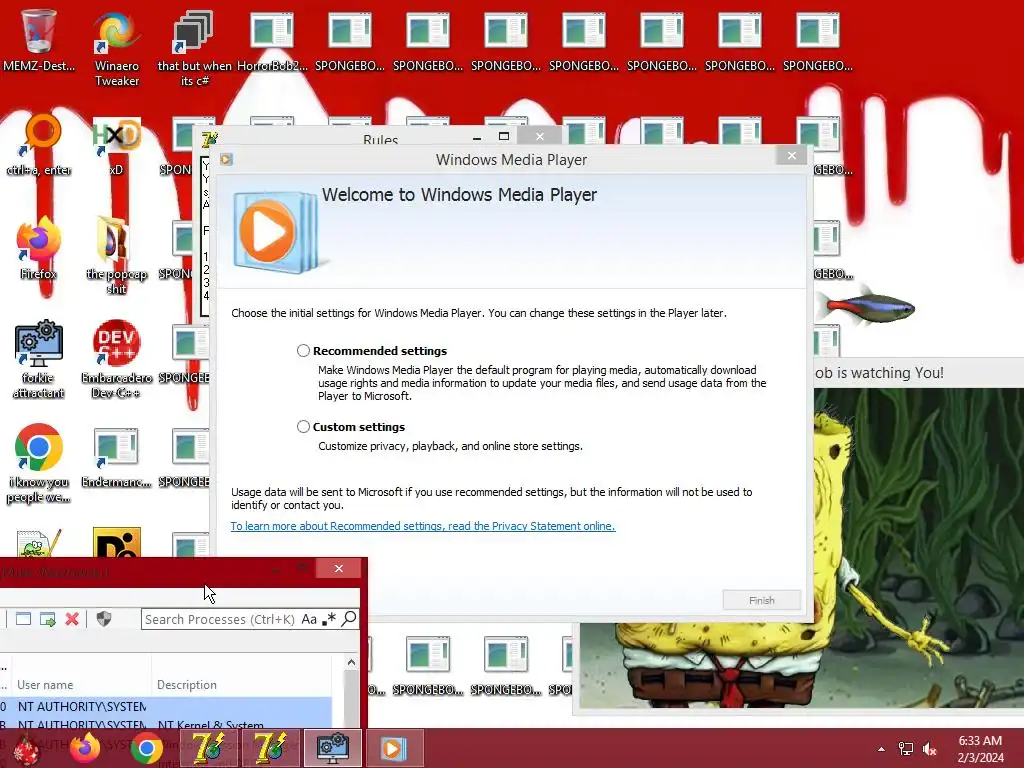The image size is (1024, 768).
Task: Click the shield icon in process toolbar
Action: [104, 619]
